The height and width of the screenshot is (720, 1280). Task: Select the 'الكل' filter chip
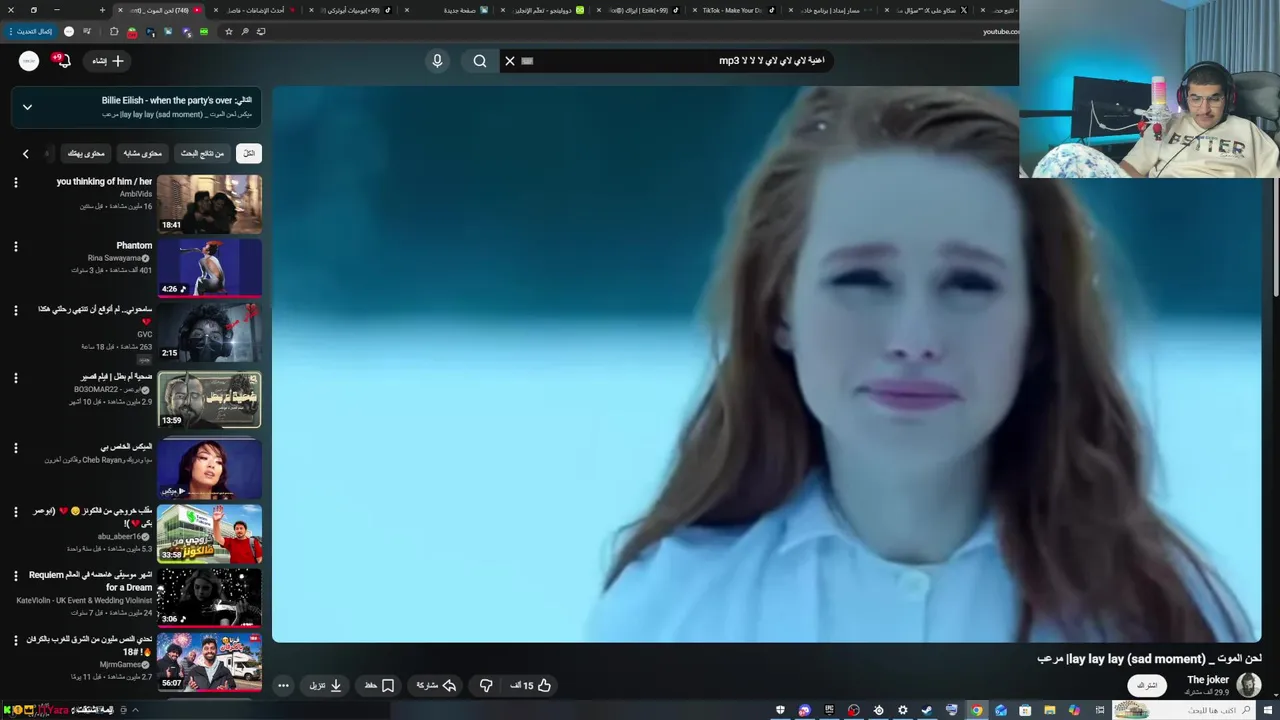[249, 153]
